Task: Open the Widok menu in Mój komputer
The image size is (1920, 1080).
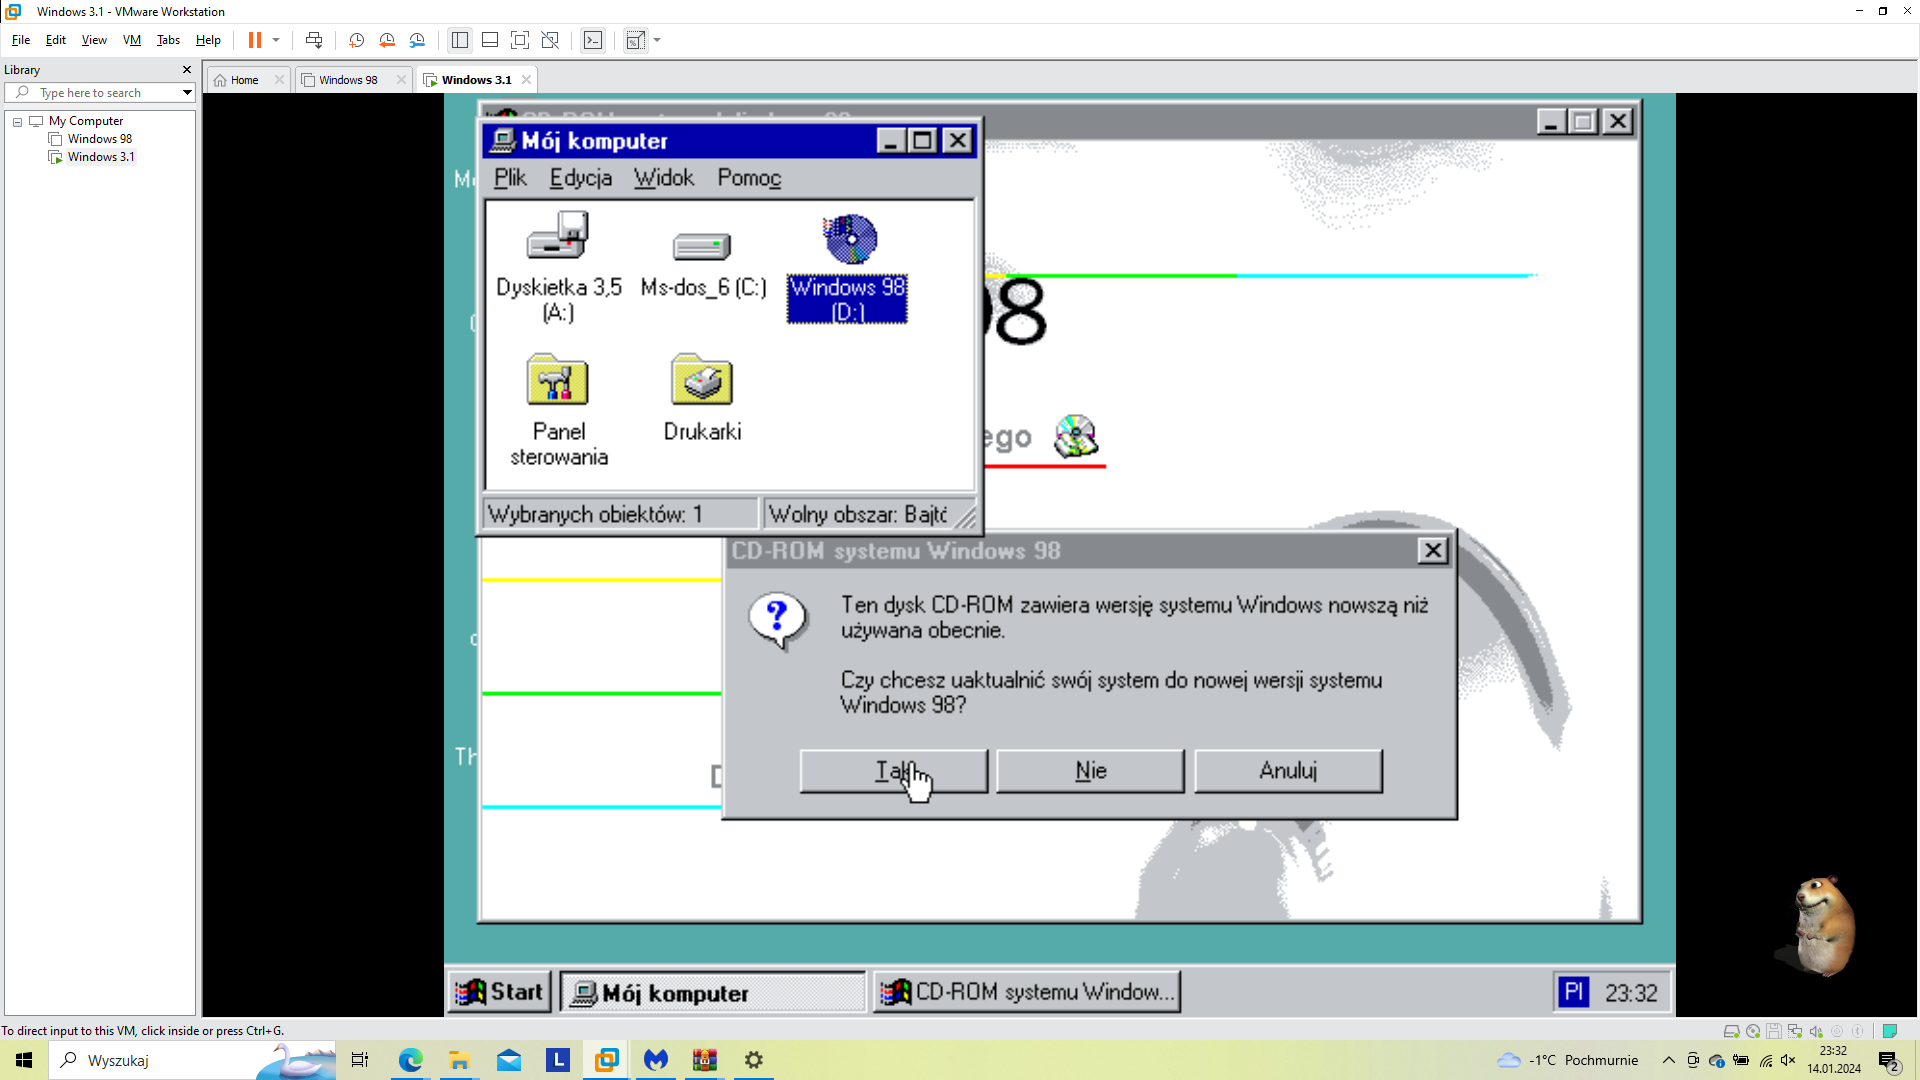Action: [663, 177]
